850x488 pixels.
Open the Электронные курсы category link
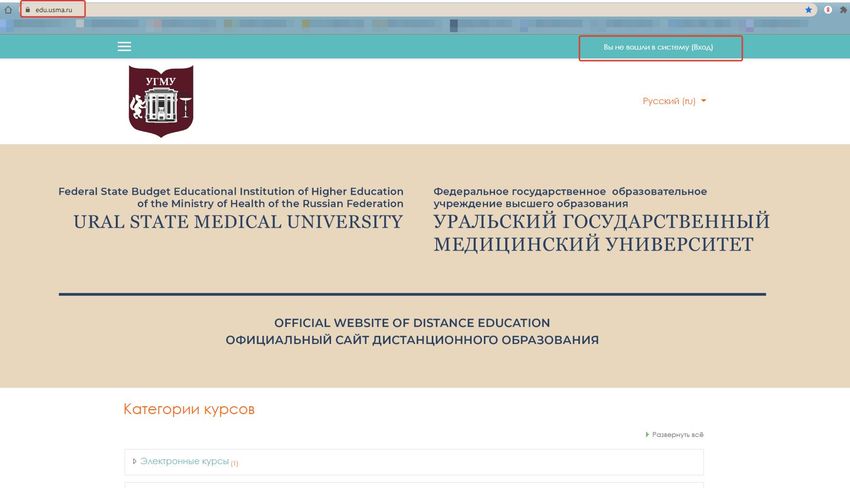click(184, 461)
